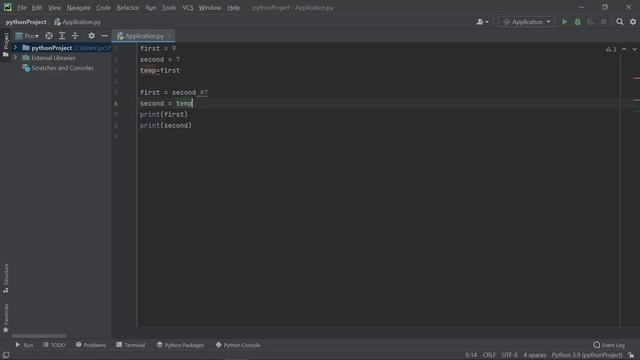Toggle the Favorites side tool tab
This screenshot has width=640, height=360.
[x=6, y=318]
